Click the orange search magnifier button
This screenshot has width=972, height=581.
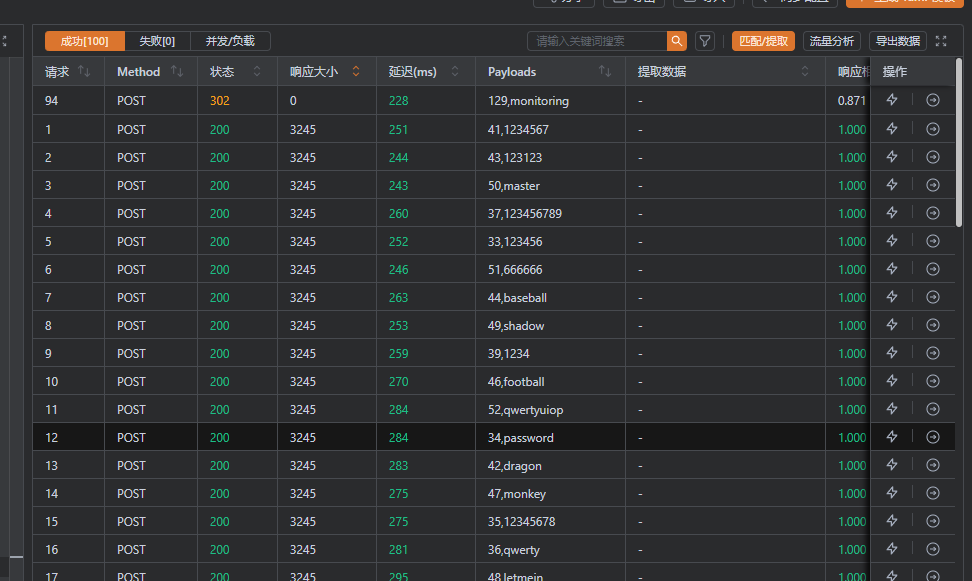pyautogui.click(x=677, y=41)
